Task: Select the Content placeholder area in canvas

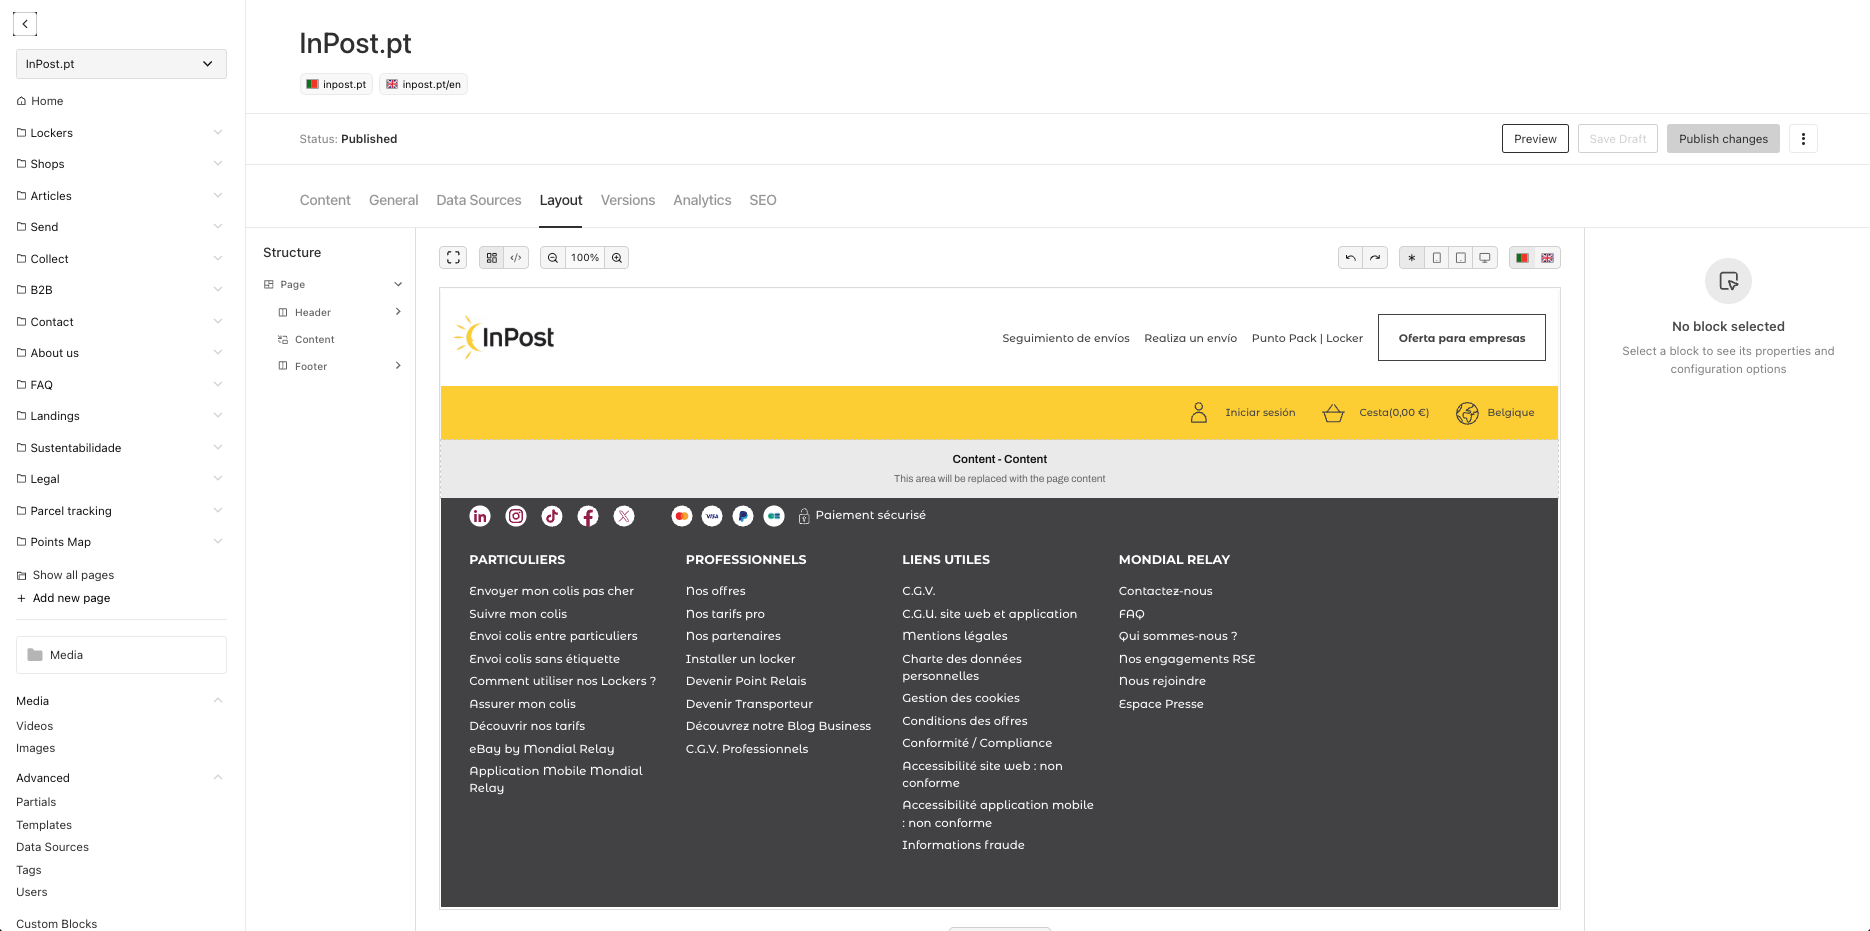Action: click(999, 469)
